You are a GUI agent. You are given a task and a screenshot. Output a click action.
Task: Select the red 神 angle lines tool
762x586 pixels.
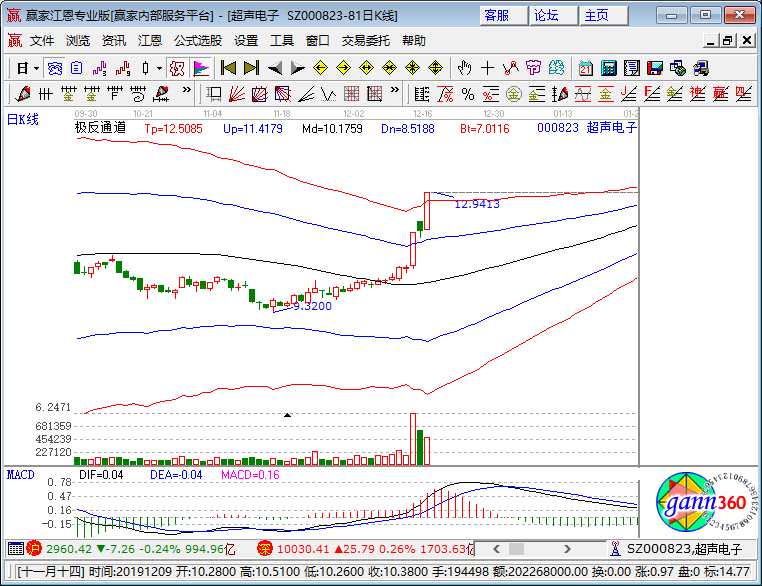[x=697, y=94]
